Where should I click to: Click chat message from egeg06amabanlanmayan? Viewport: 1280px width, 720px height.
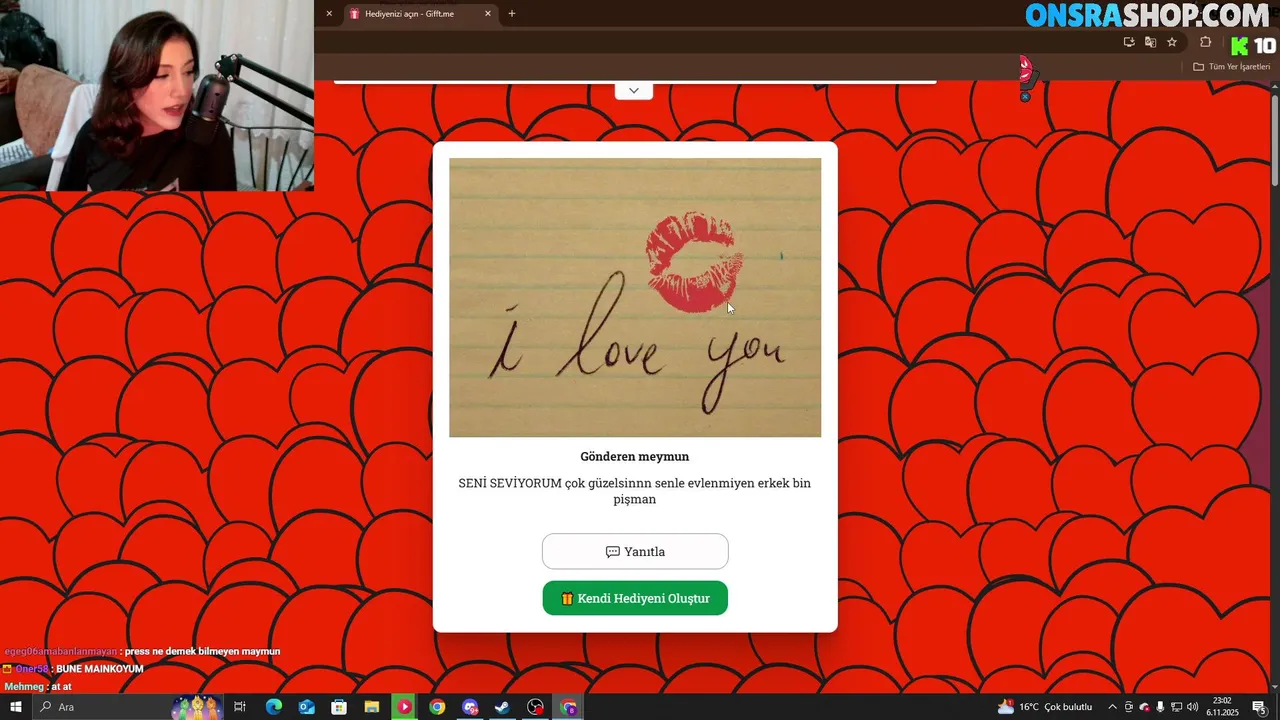point(142,651)
